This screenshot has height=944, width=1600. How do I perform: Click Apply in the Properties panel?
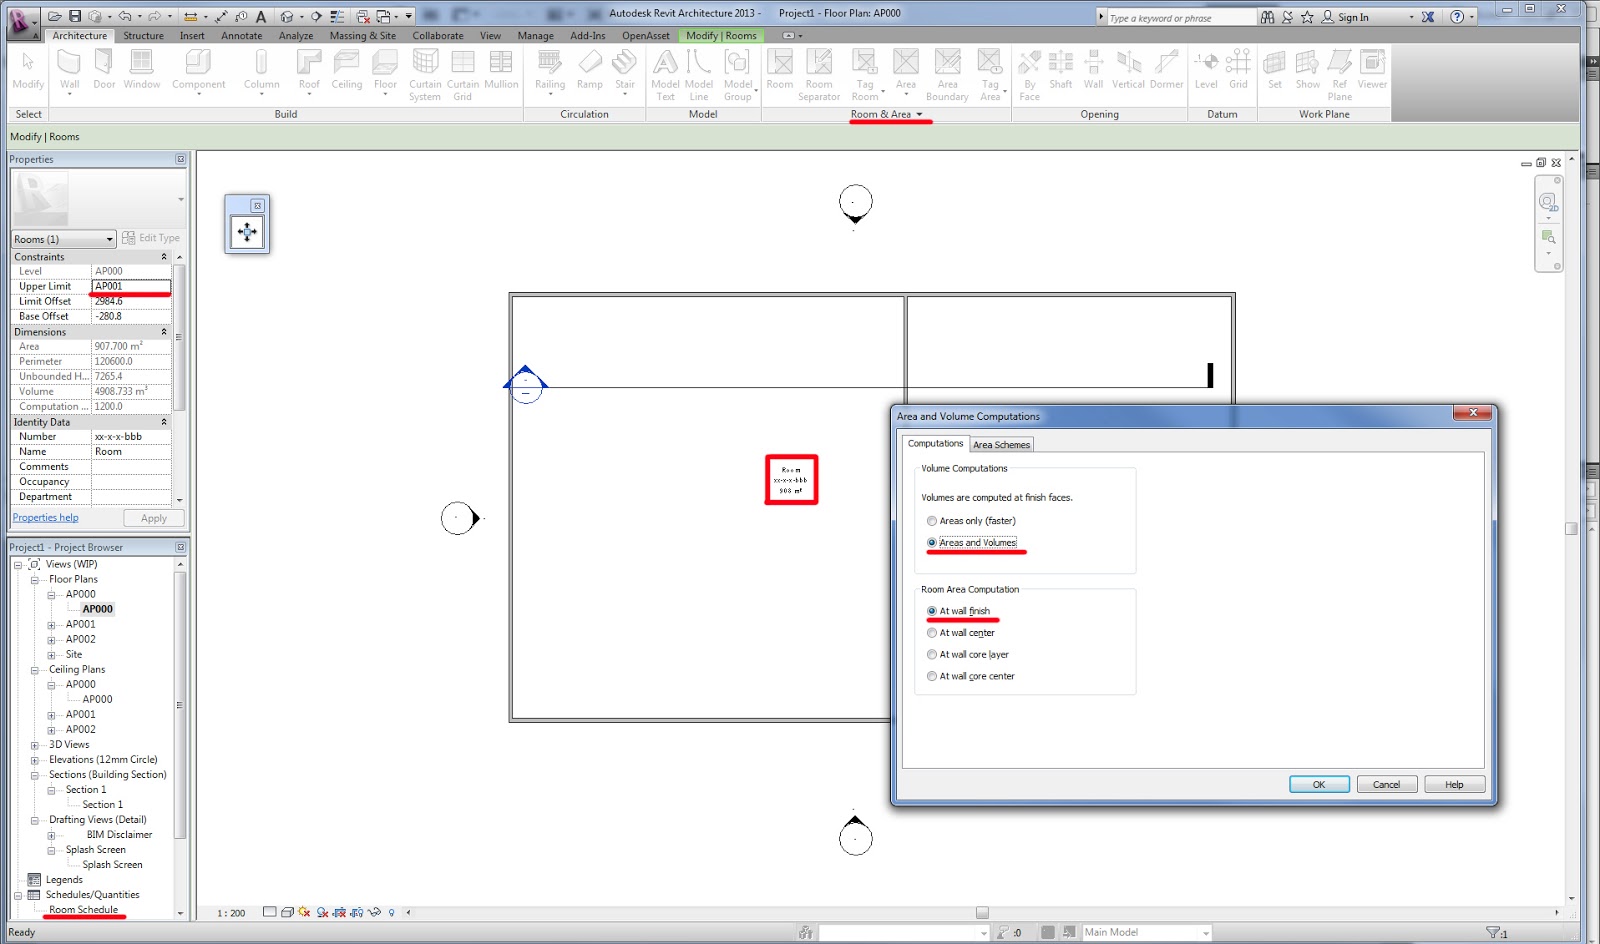pos(153,517)
